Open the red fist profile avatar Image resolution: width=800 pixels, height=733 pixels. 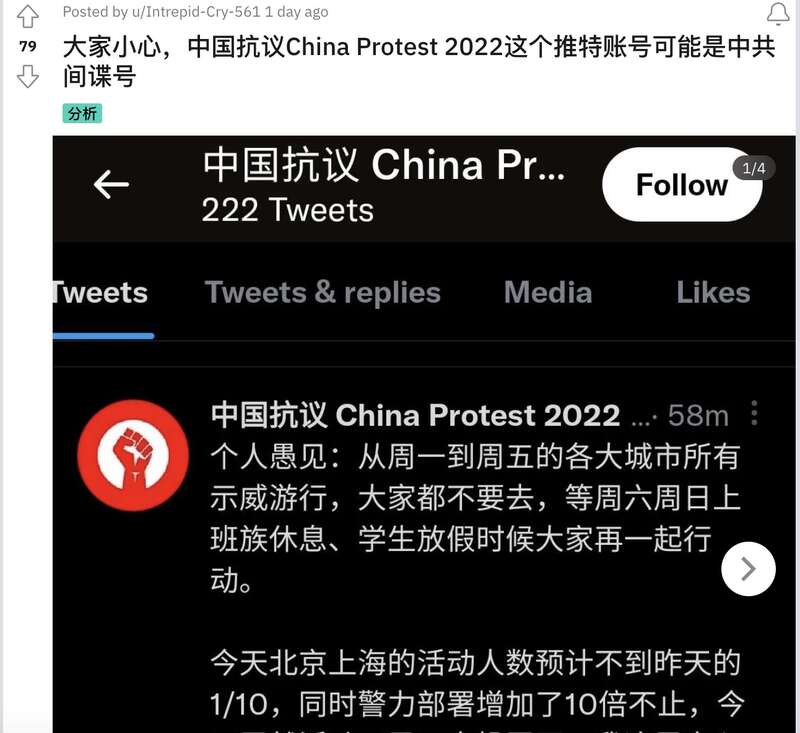(x=133, y=456)
